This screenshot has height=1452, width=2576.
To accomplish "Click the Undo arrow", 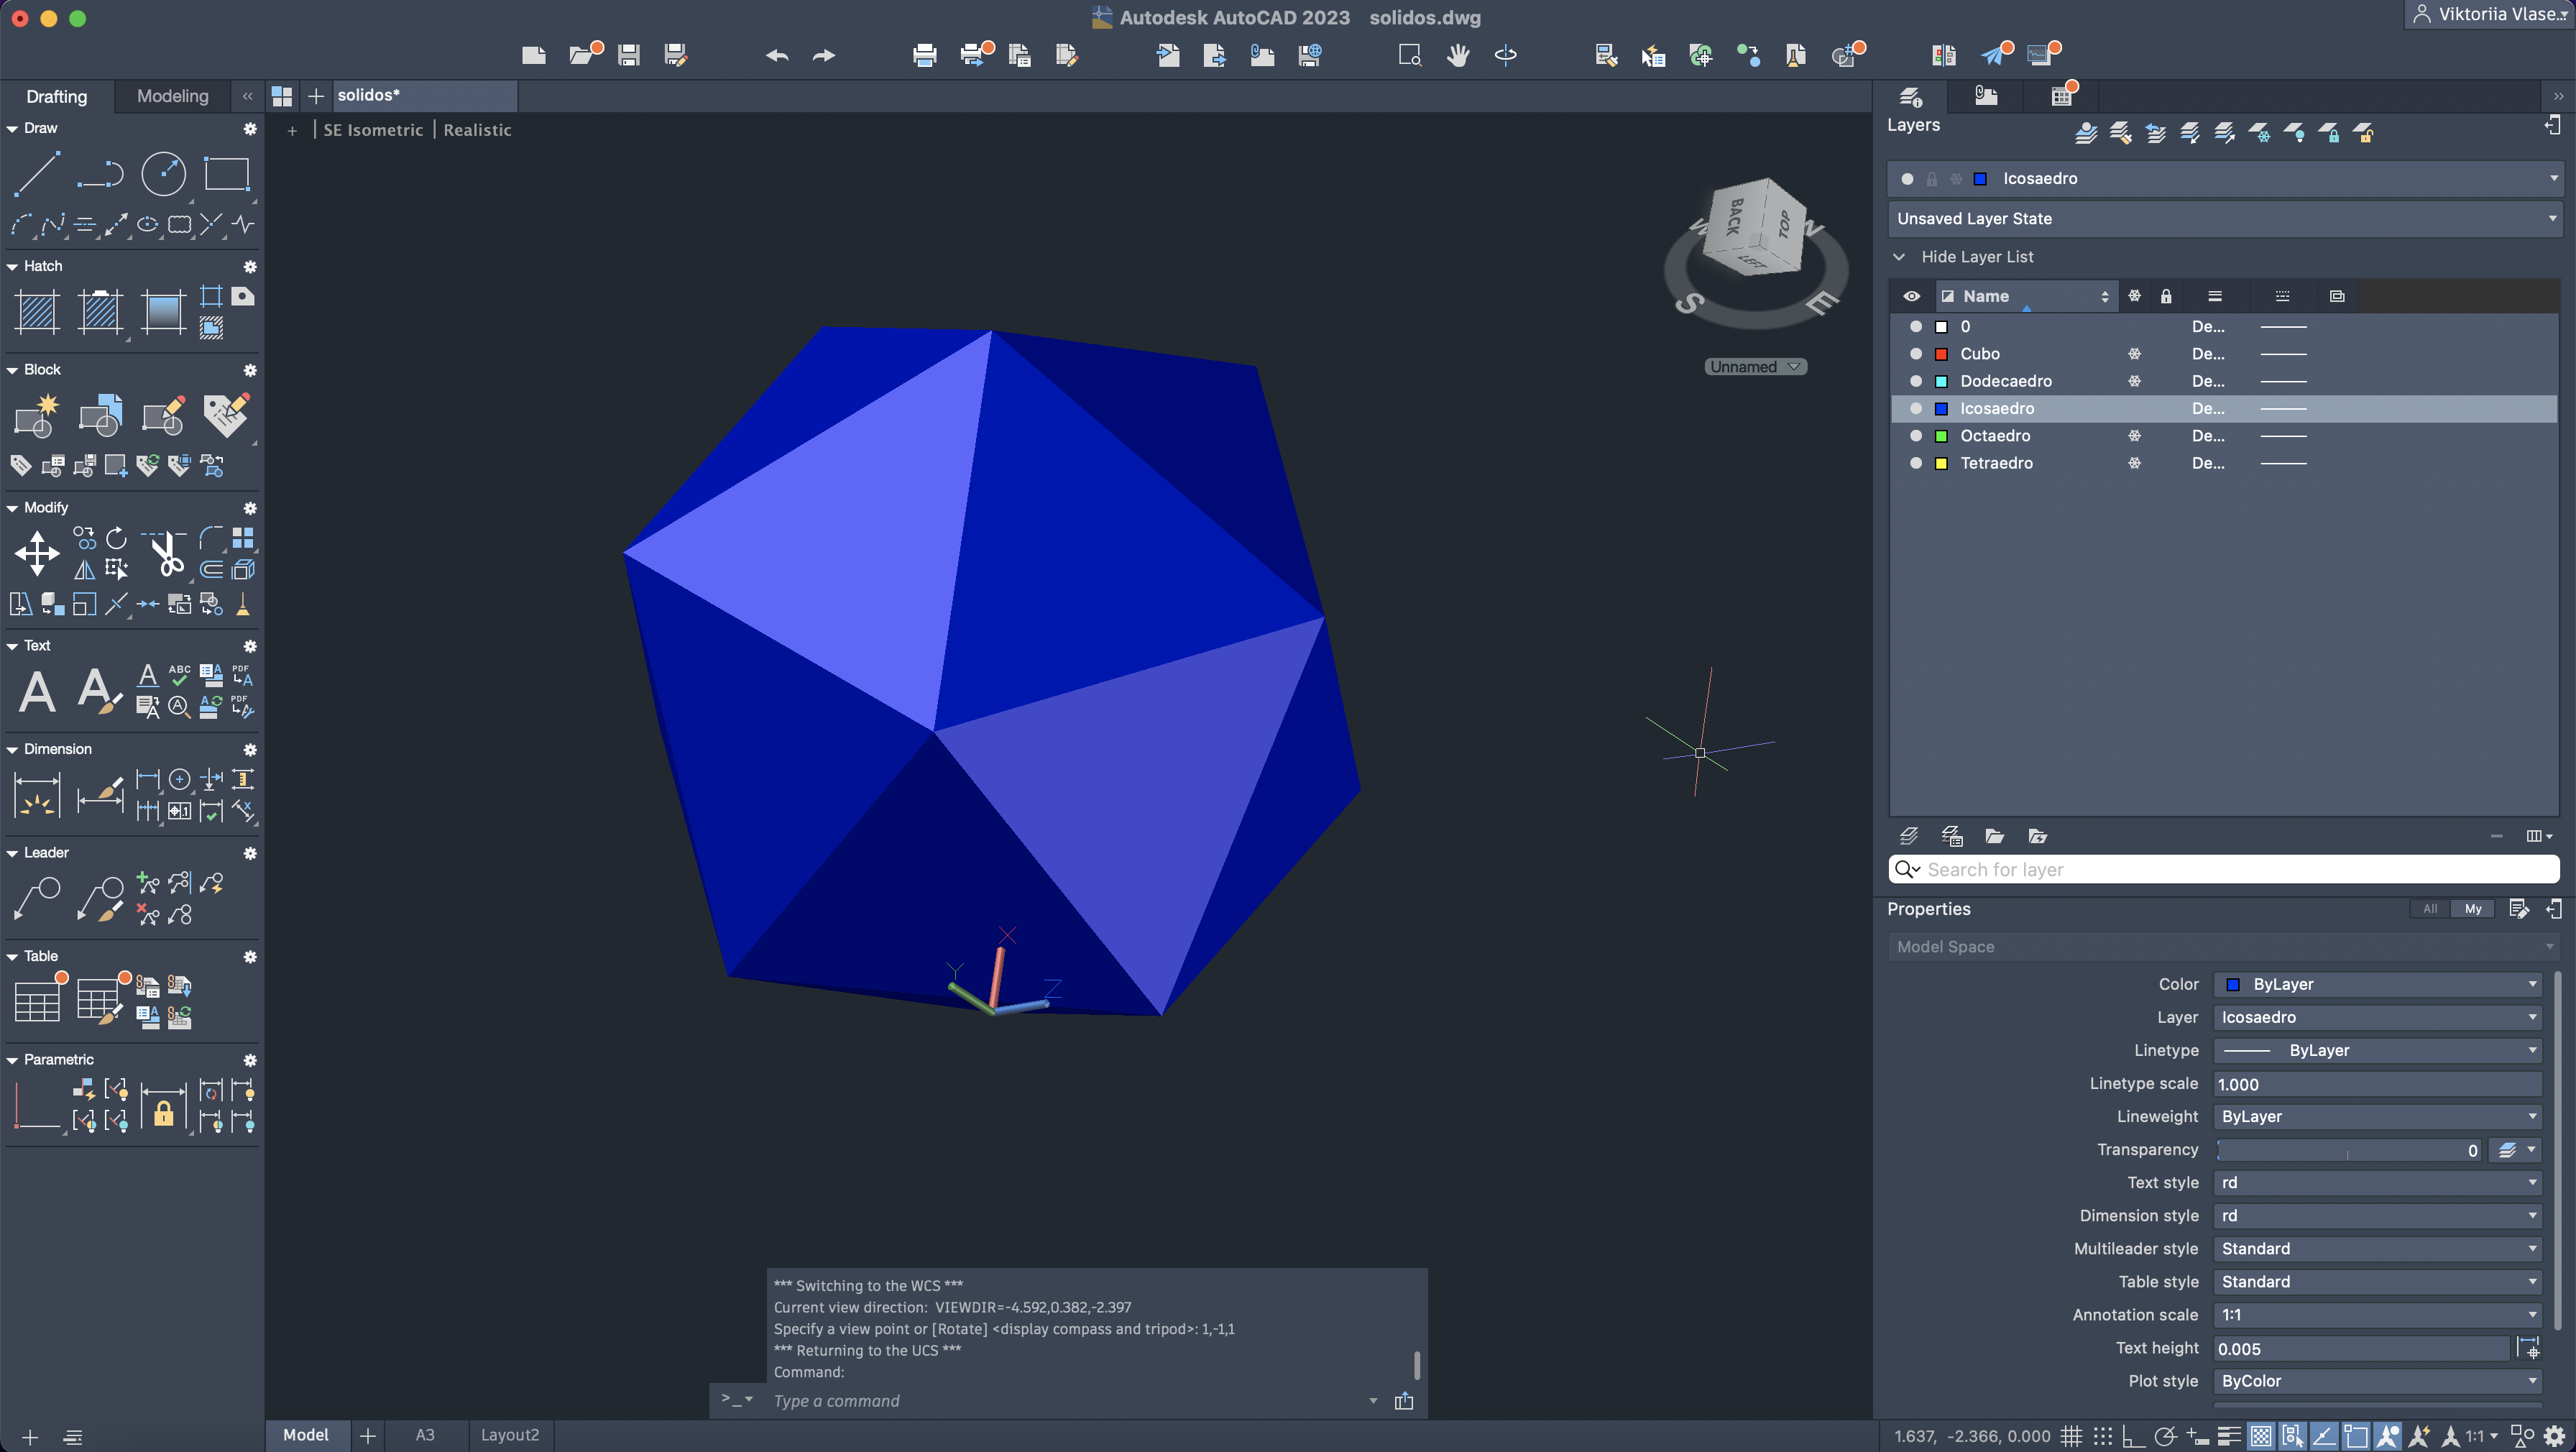I will pos(777,55).
